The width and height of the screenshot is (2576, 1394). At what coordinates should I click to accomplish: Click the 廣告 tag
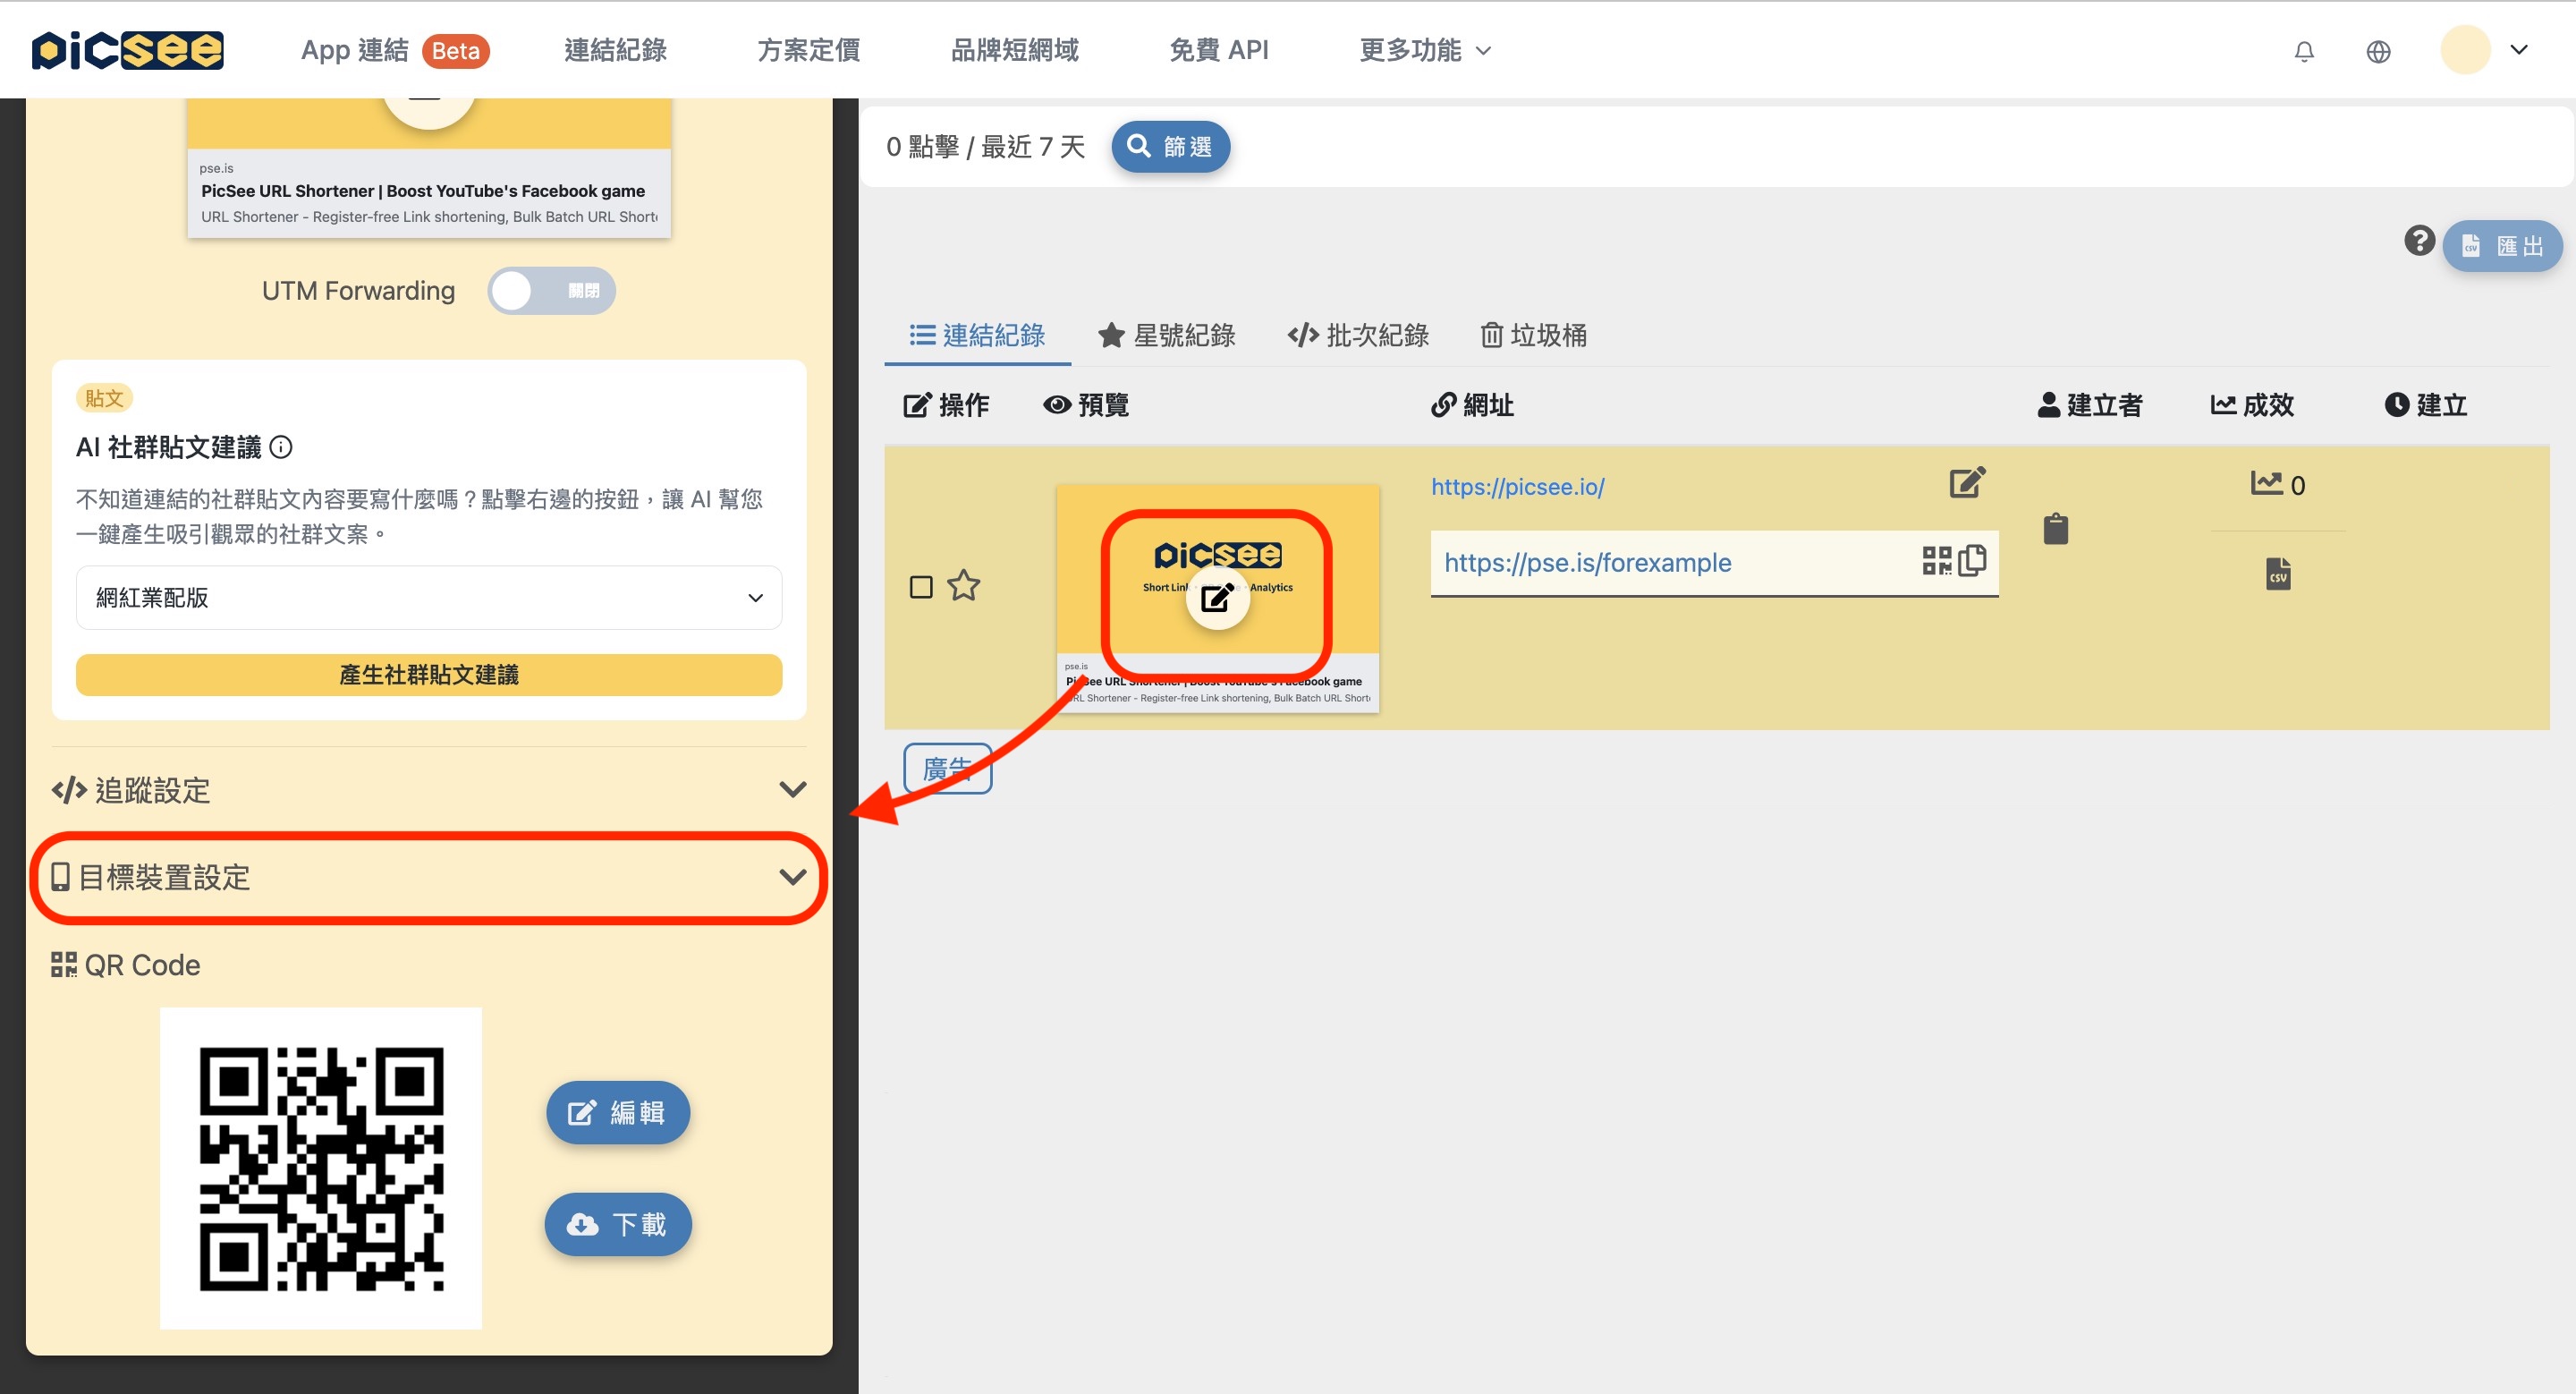(947, 769)
